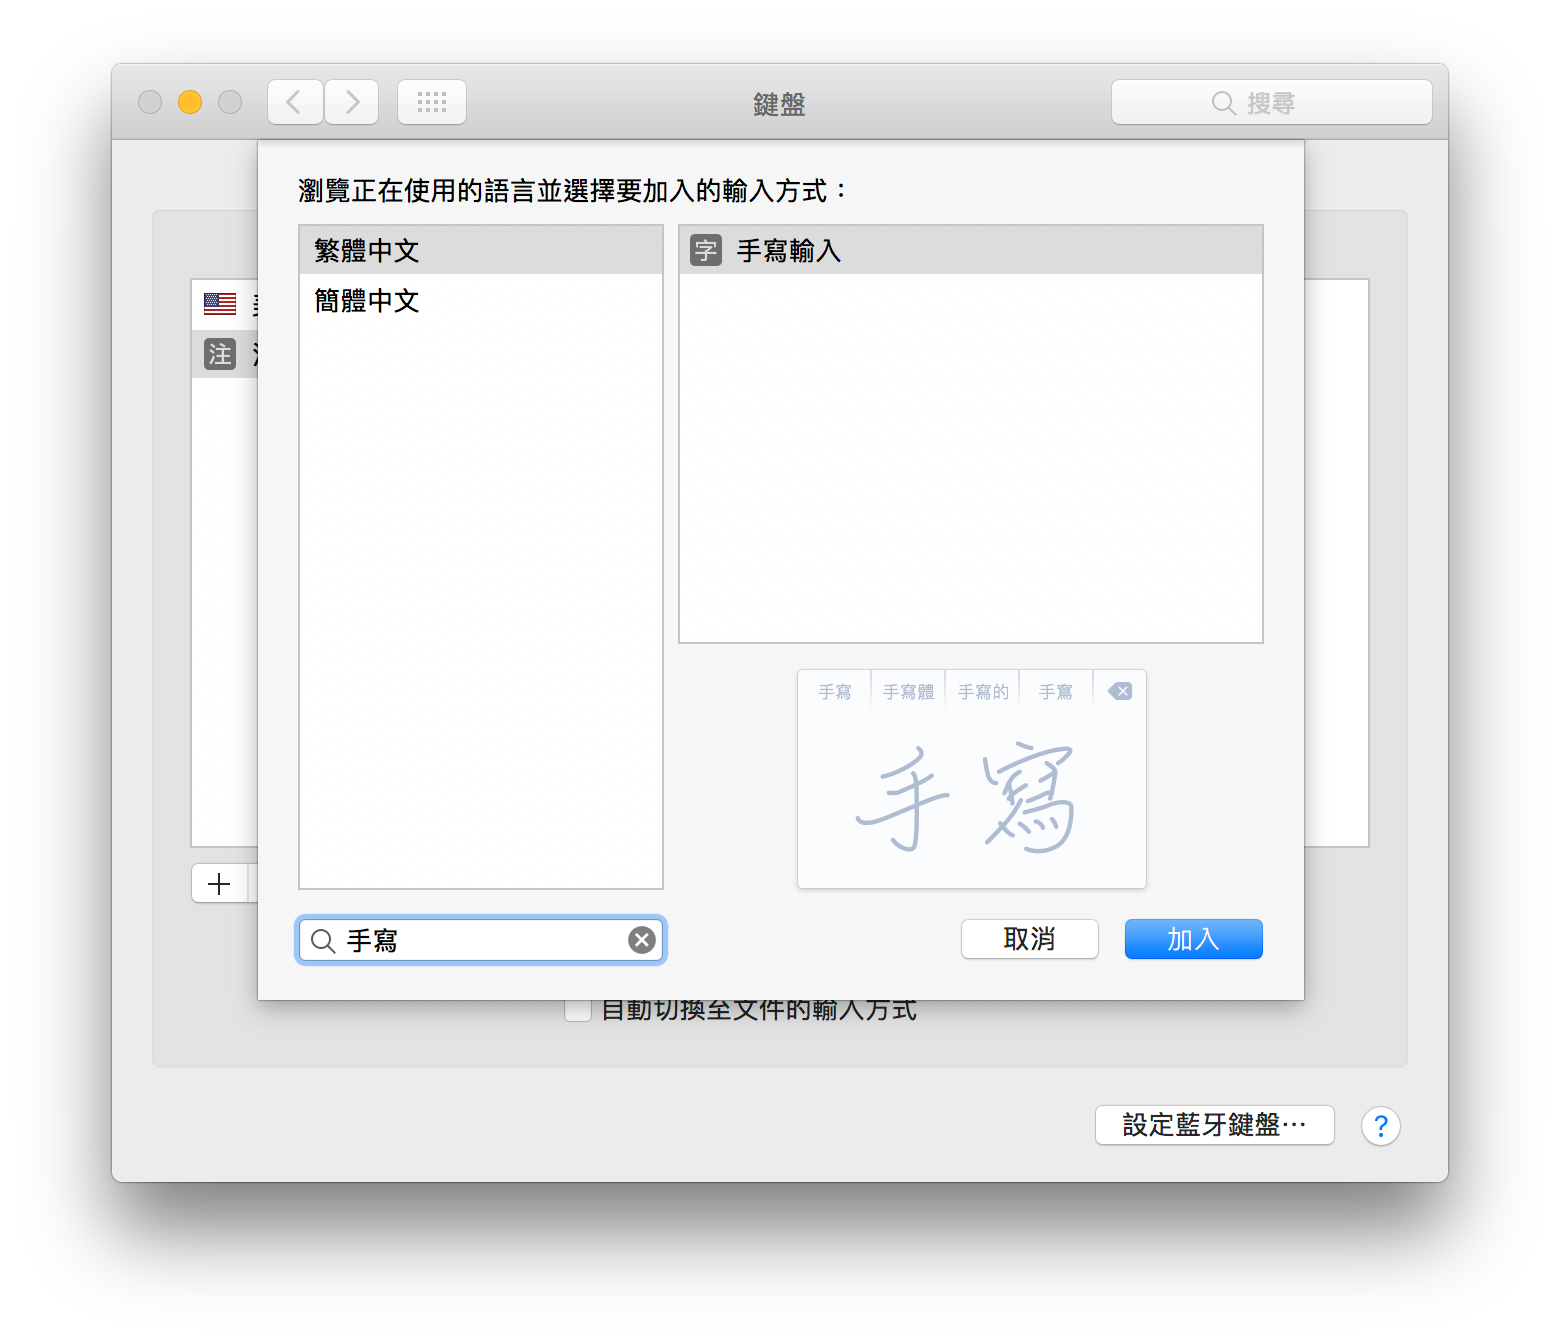Click the 取消 button

point(1030,939)
